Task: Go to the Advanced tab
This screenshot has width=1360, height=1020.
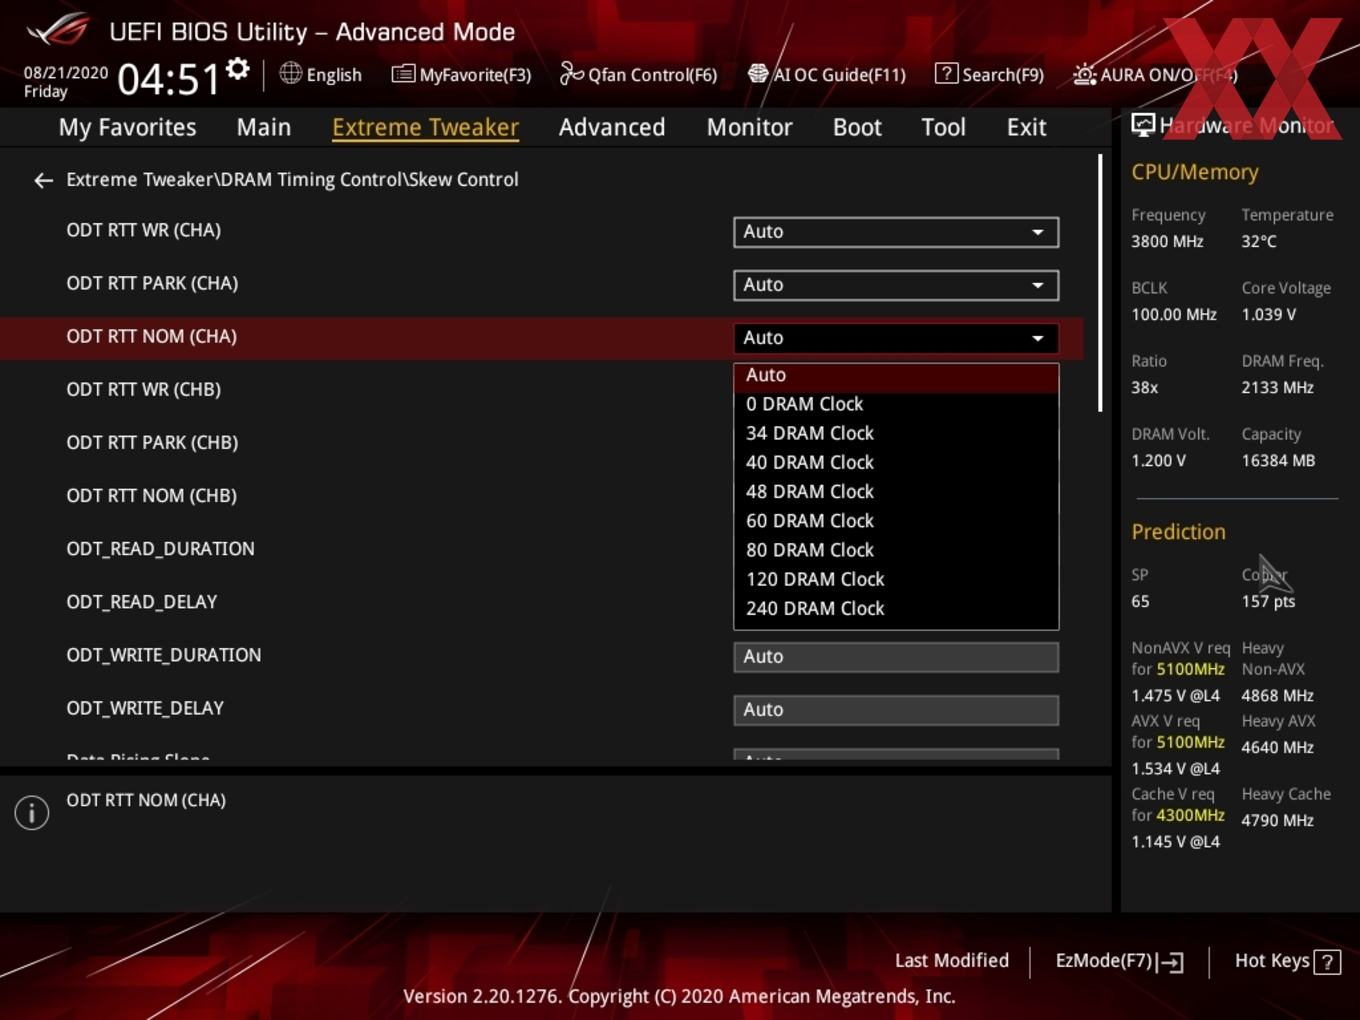Action: click(612, 127)
